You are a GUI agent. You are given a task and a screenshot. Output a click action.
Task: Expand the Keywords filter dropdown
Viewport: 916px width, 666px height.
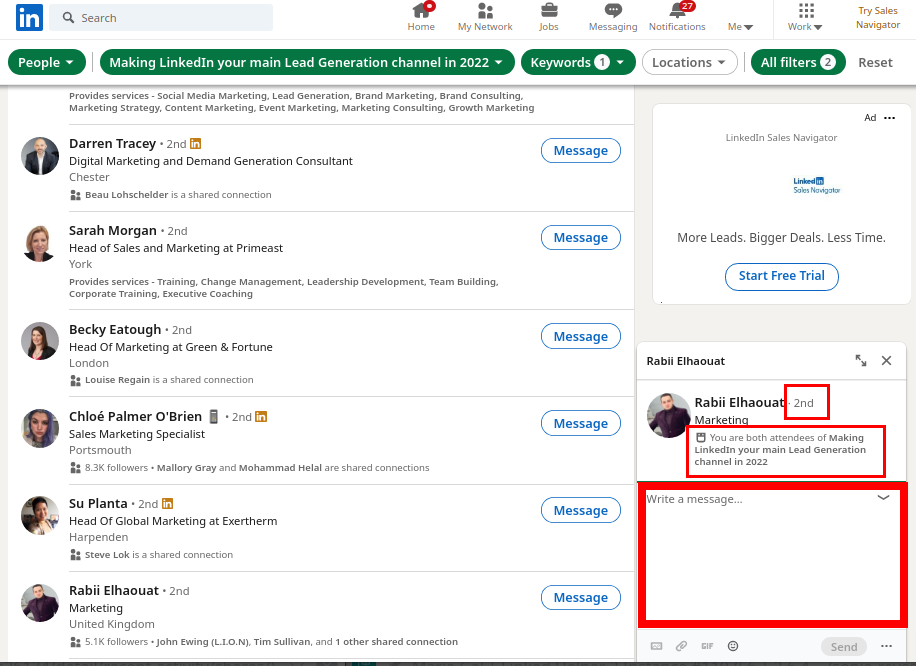(x=578, y=63)
